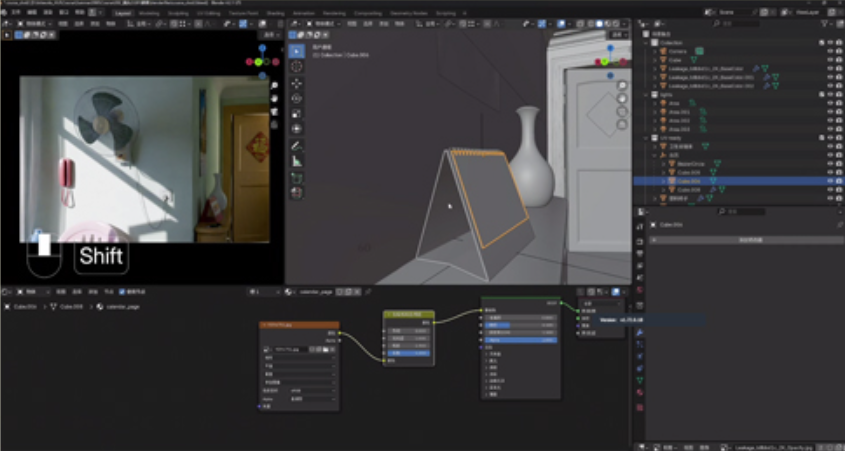The image size is (845, 451).
Task: Click green Y axis on left viewport gizmo
Action: tap(259, 62)
